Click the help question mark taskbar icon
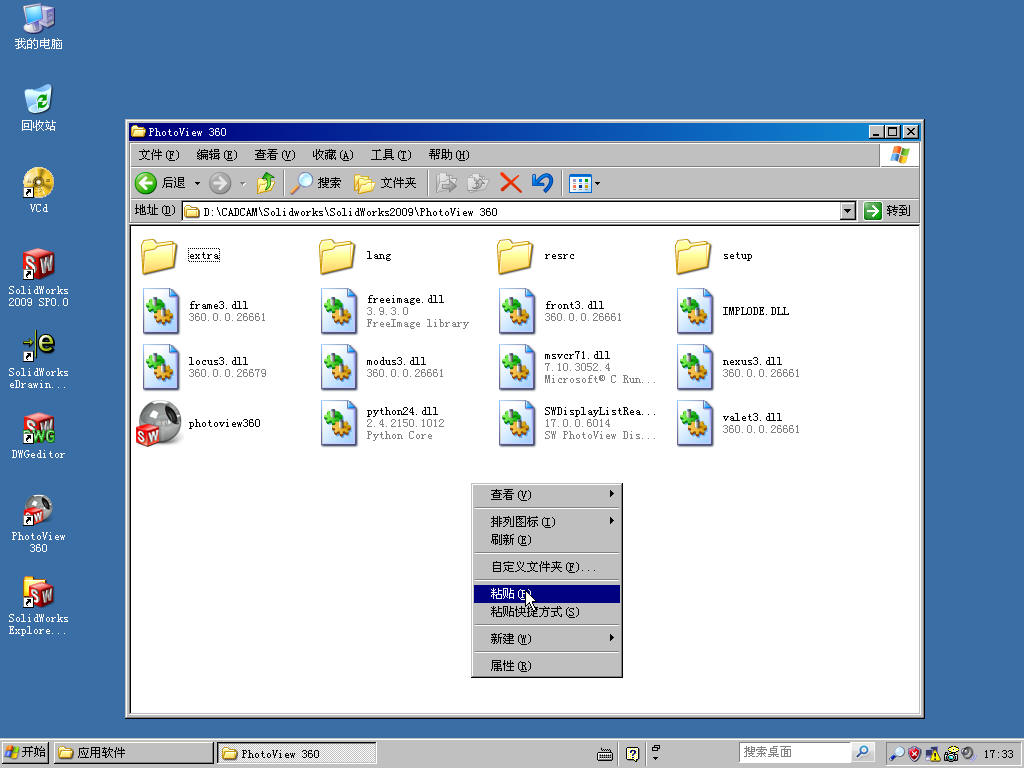Image resolution: width=1024 pixels, height=768 pixels. tap(632, 754)
